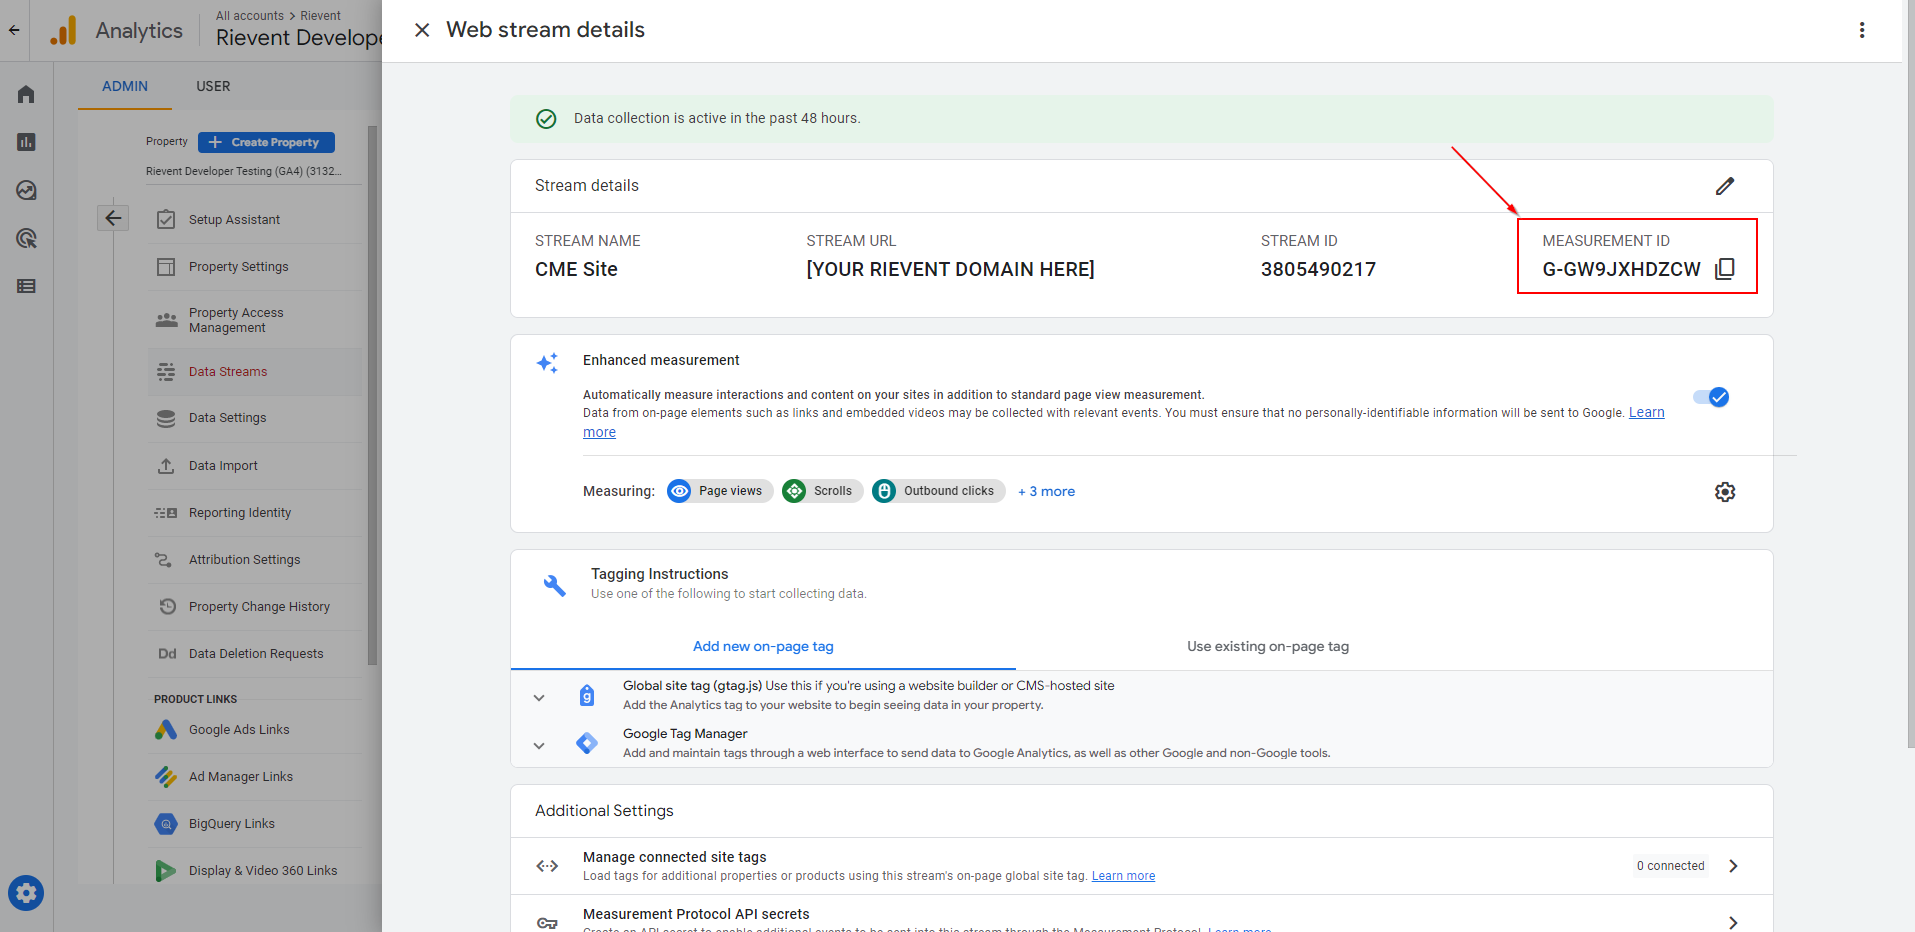Copy the Measurement ID to clipboard
This screenshot has width=1915, height=932.
[1725, 269]
